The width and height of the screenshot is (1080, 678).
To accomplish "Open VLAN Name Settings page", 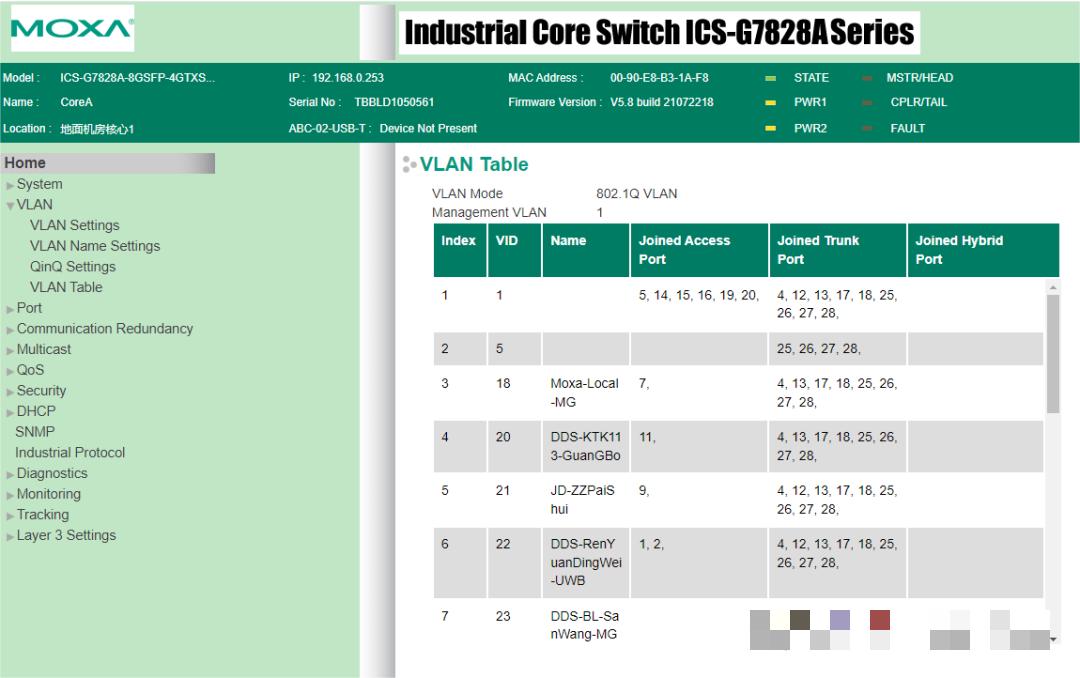I will (95, 246).
